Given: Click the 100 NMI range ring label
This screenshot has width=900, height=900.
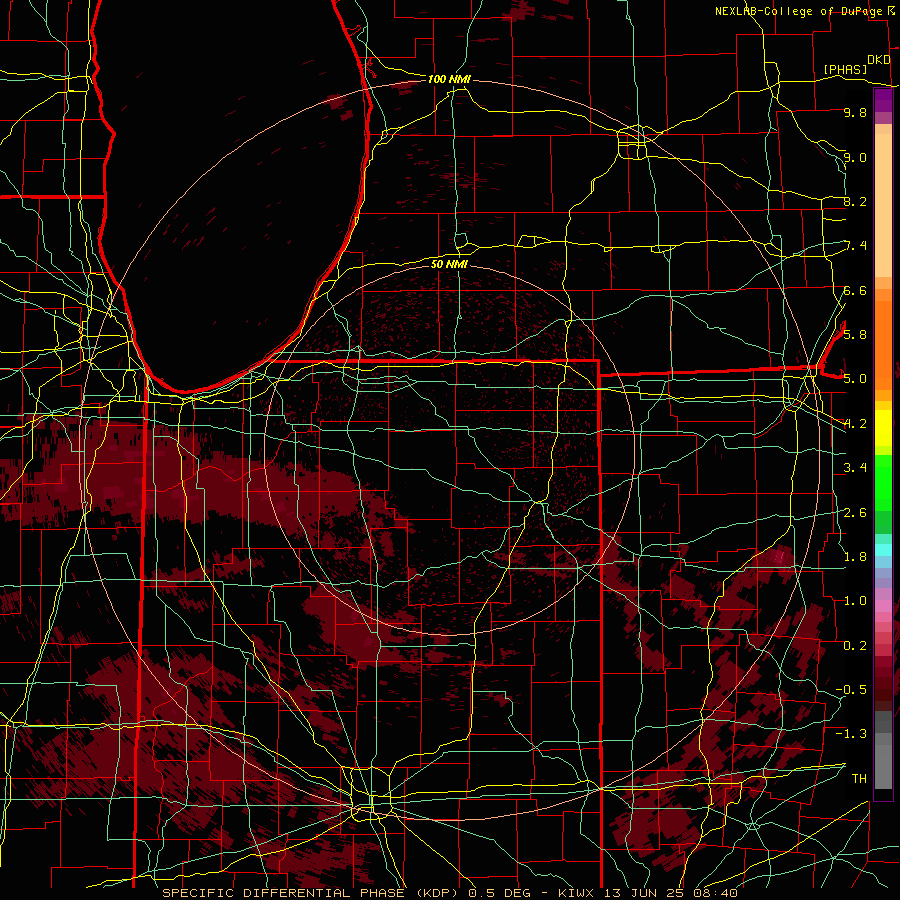Looking at the screenshot, I should pos(449,79).
